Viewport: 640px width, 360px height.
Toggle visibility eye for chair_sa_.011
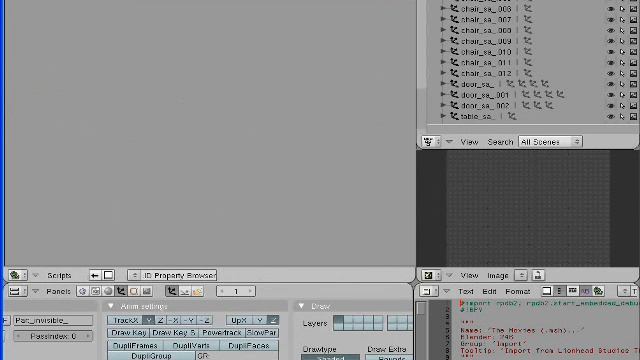click(611, 63)
